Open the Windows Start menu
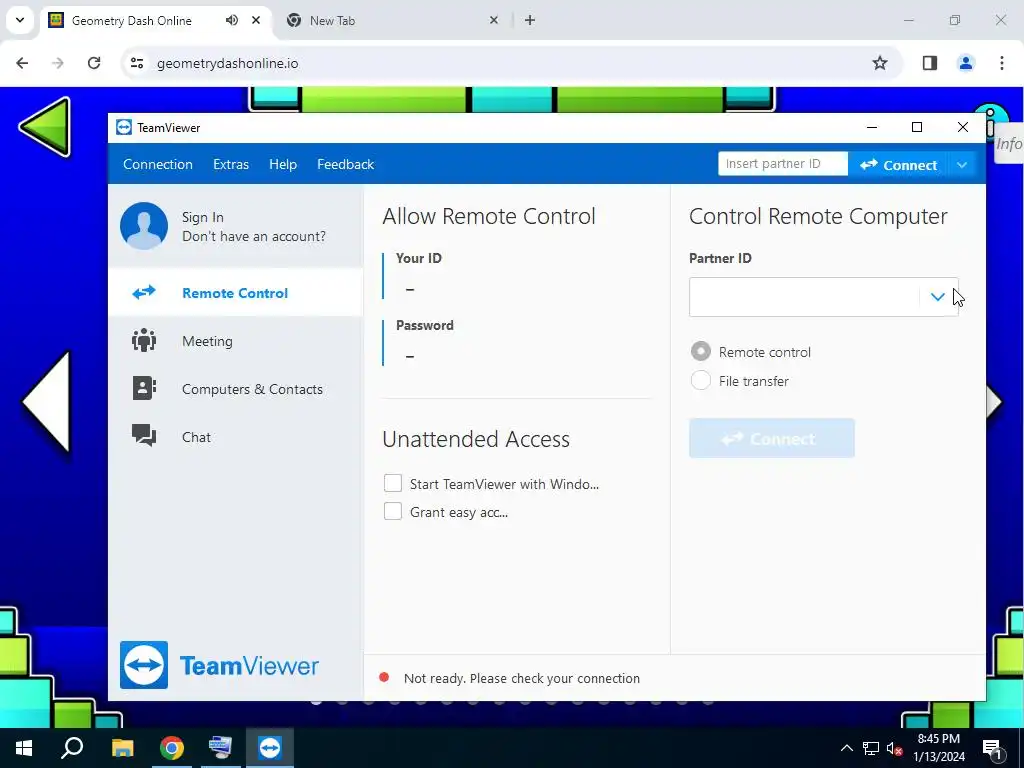1024x768 pixels. tap(24, 748)
